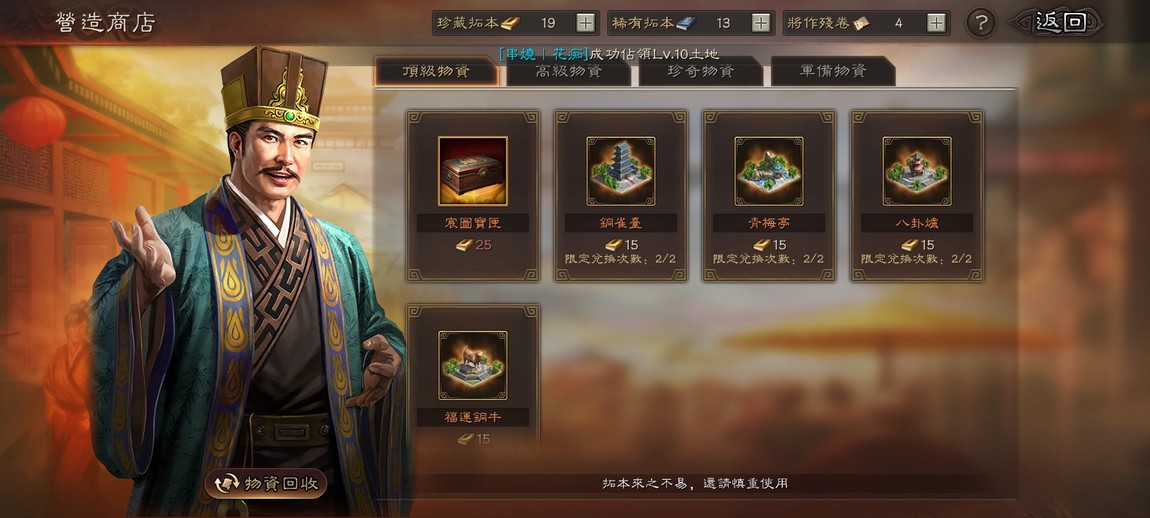Screen dimensions: 1150x518
Task: Switch to the 頂級物資 tab
Action: coord(437,72)
